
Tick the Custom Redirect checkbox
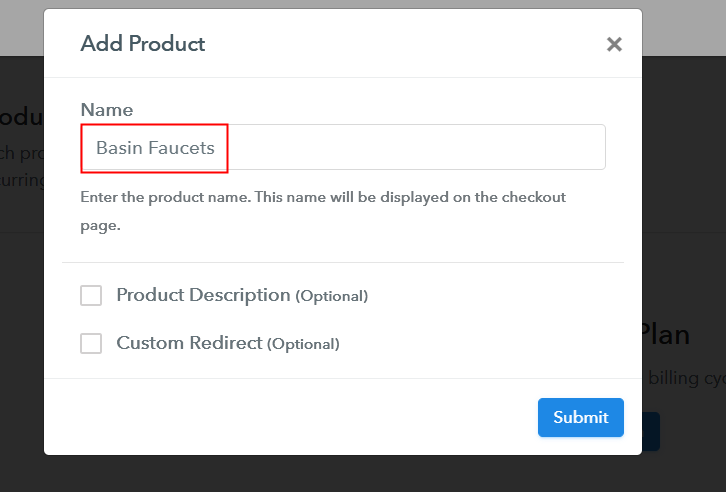(91, 343)
